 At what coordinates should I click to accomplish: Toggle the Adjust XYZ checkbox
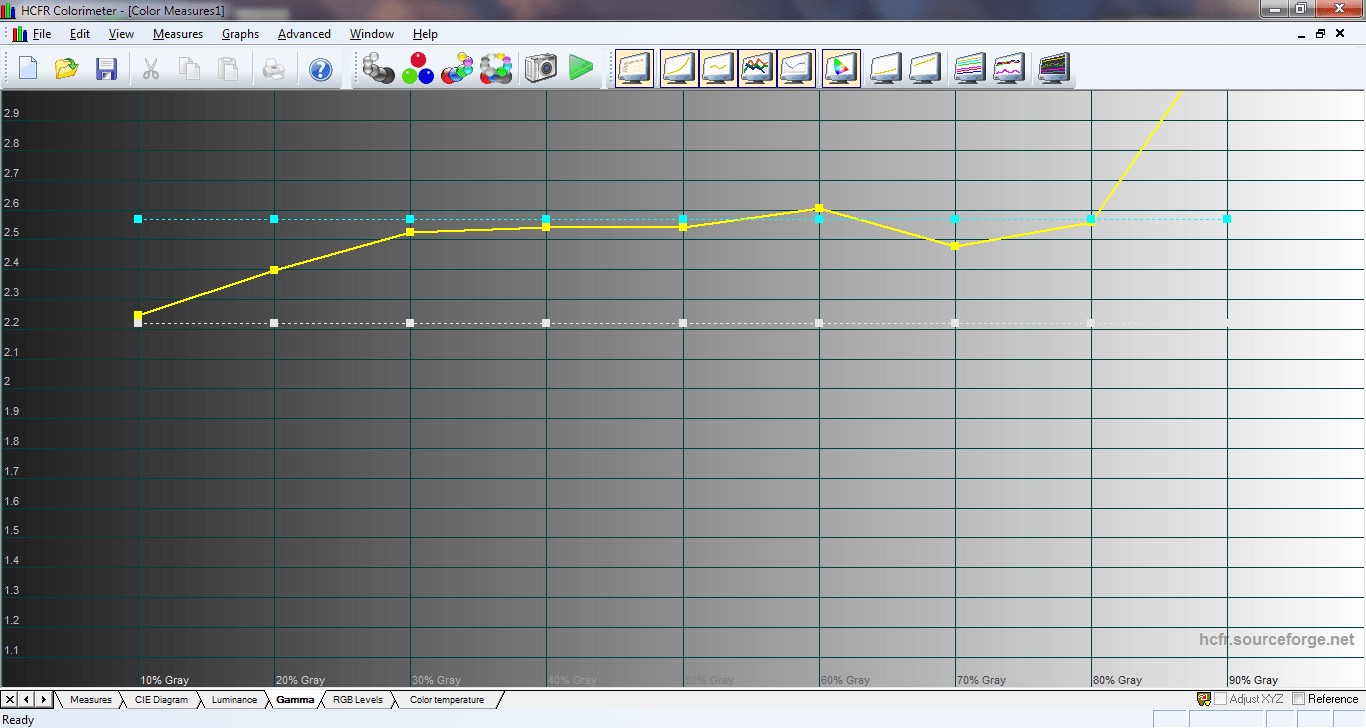click(x=1221, y=699)
